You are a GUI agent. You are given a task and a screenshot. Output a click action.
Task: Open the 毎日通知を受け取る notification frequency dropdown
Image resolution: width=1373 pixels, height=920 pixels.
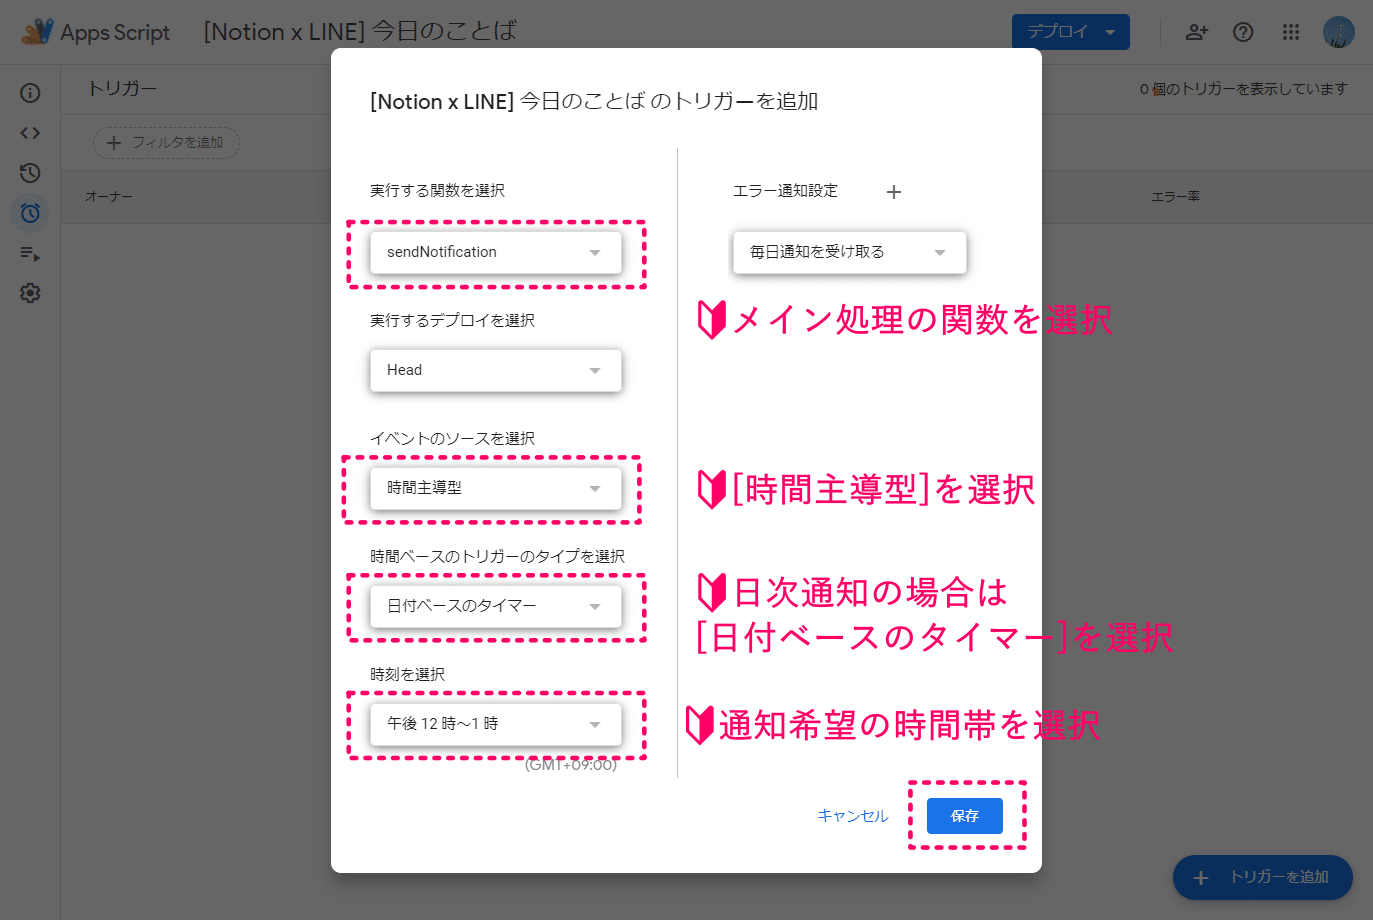click(850, 252)
